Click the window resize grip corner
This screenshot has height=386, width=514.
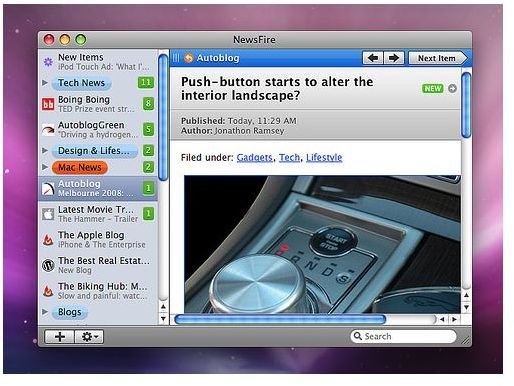click(466, 340)
